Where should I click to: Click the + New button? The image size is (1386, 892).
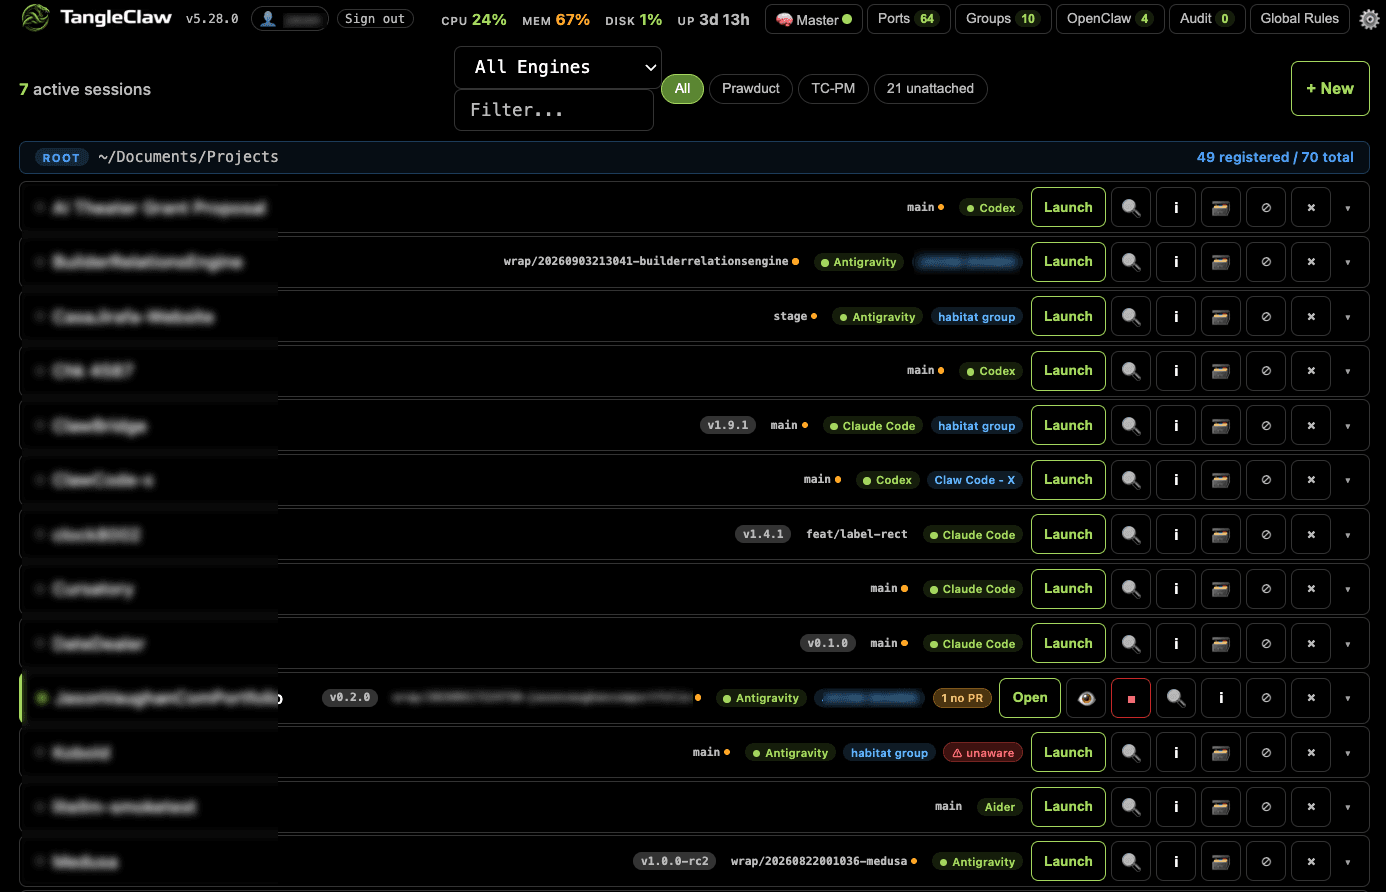click(1330, 89)
